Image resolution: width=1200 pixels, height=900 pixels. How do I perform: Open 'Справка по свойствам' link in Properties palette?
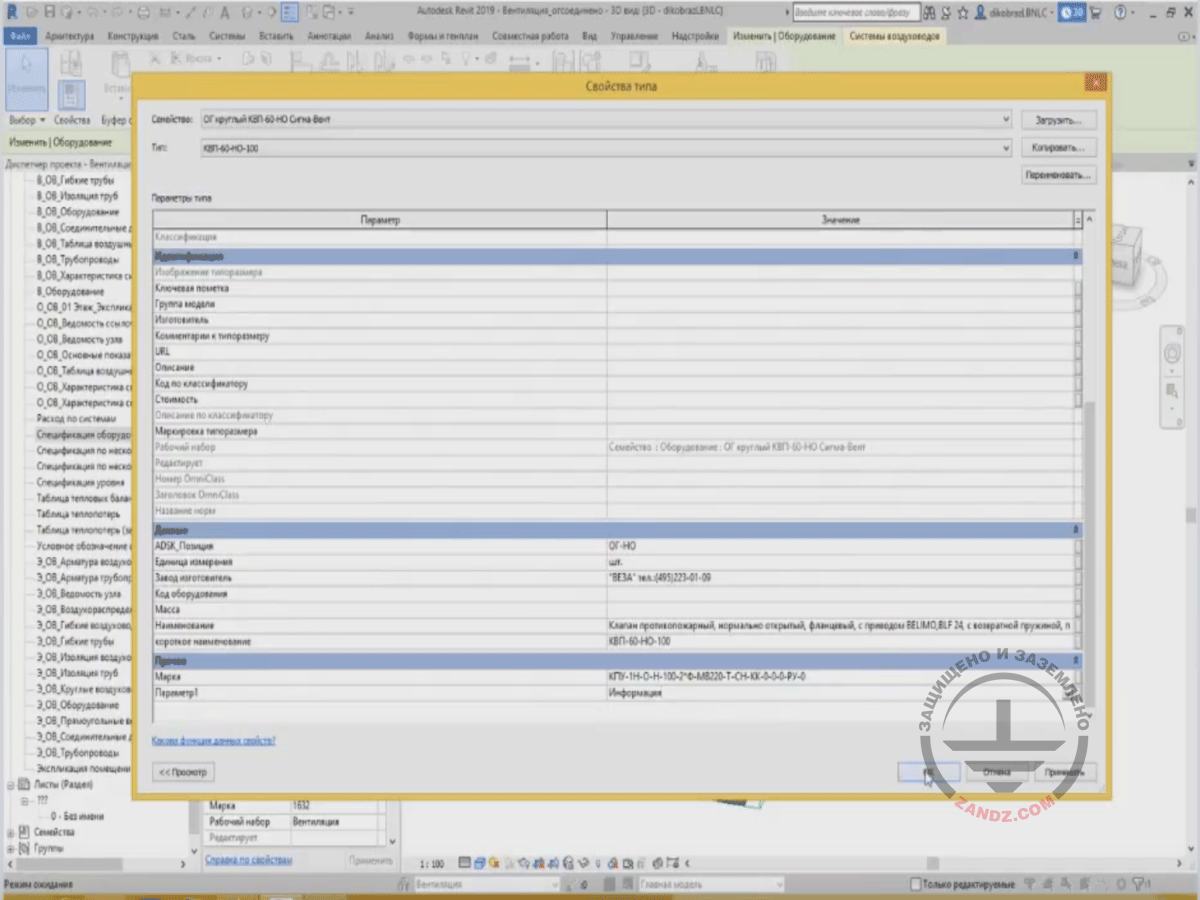[x=249, y=860]
